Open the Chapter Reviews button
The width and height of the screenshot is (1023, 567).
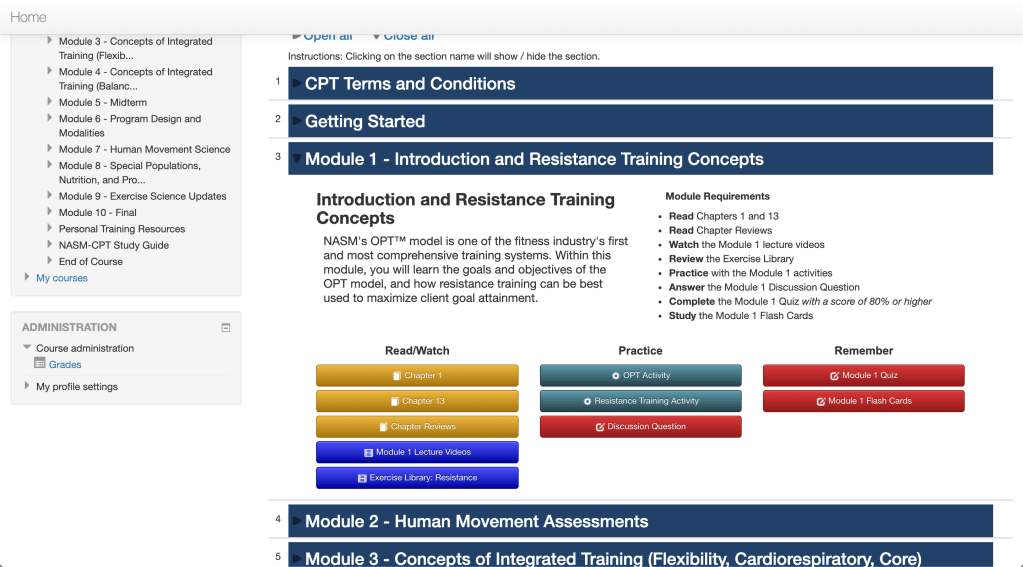pos(417,427)
